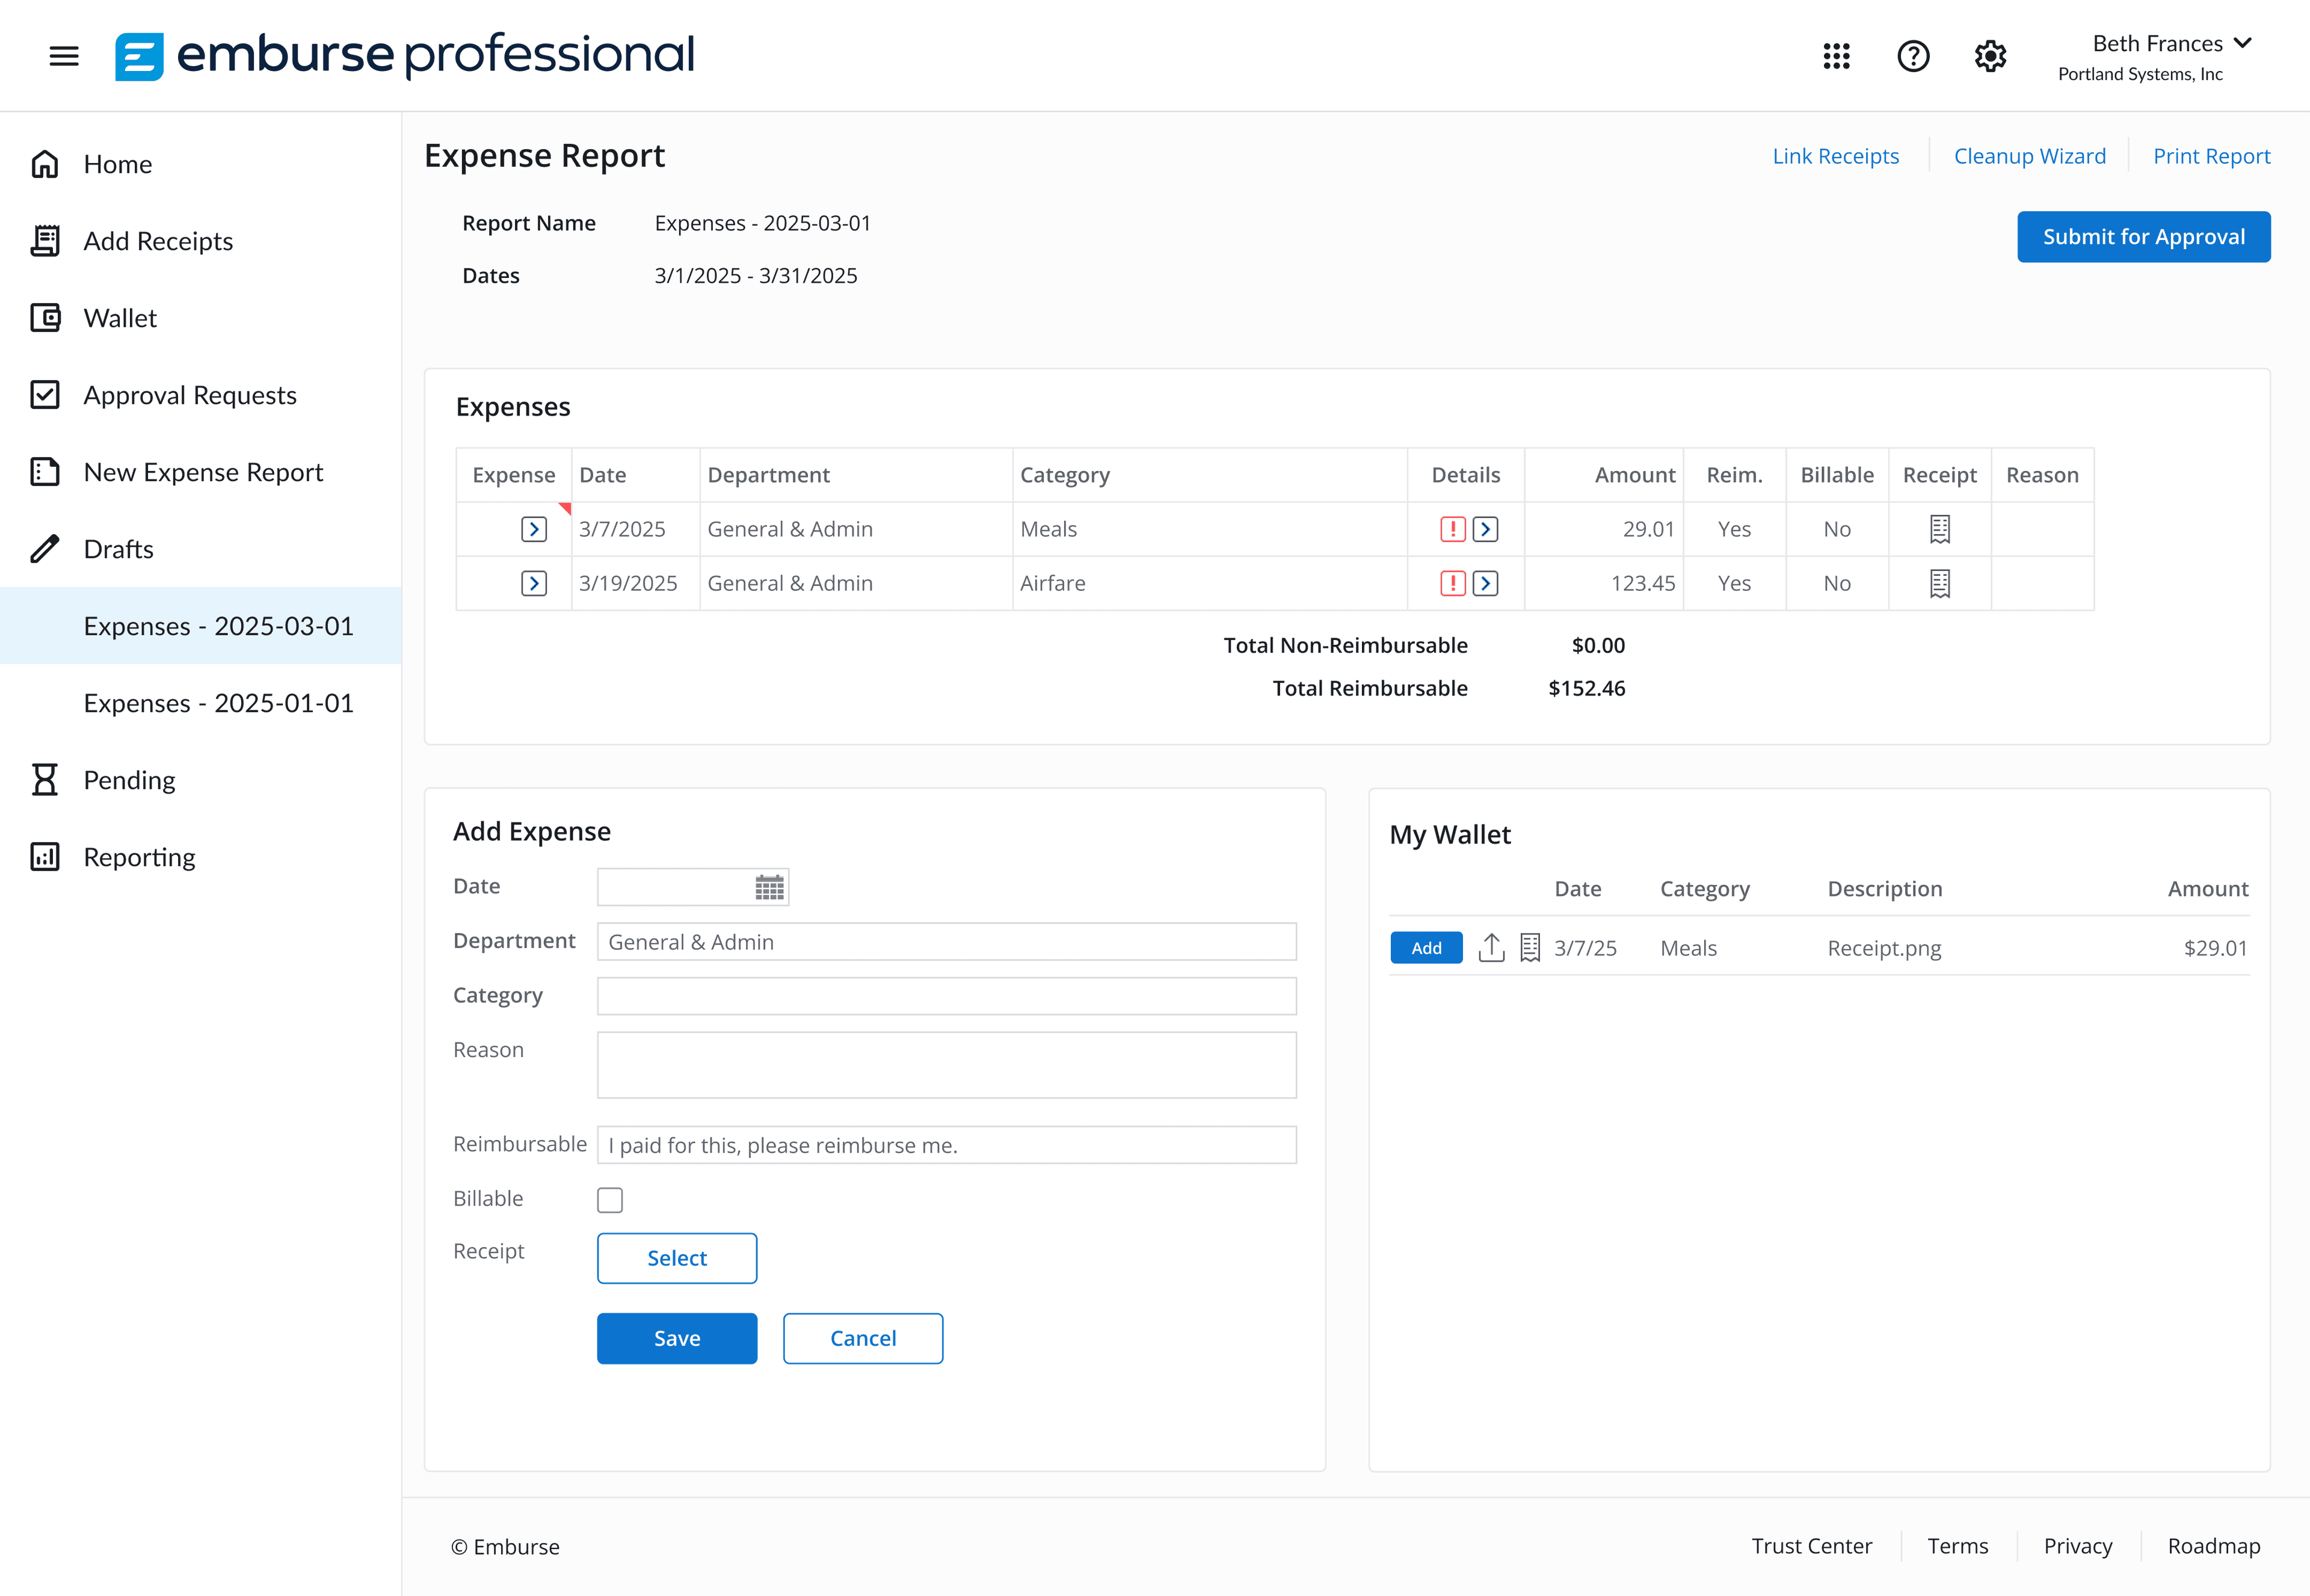Expand the 3/7/2025 Meals expense row

[x=534, y=529]
